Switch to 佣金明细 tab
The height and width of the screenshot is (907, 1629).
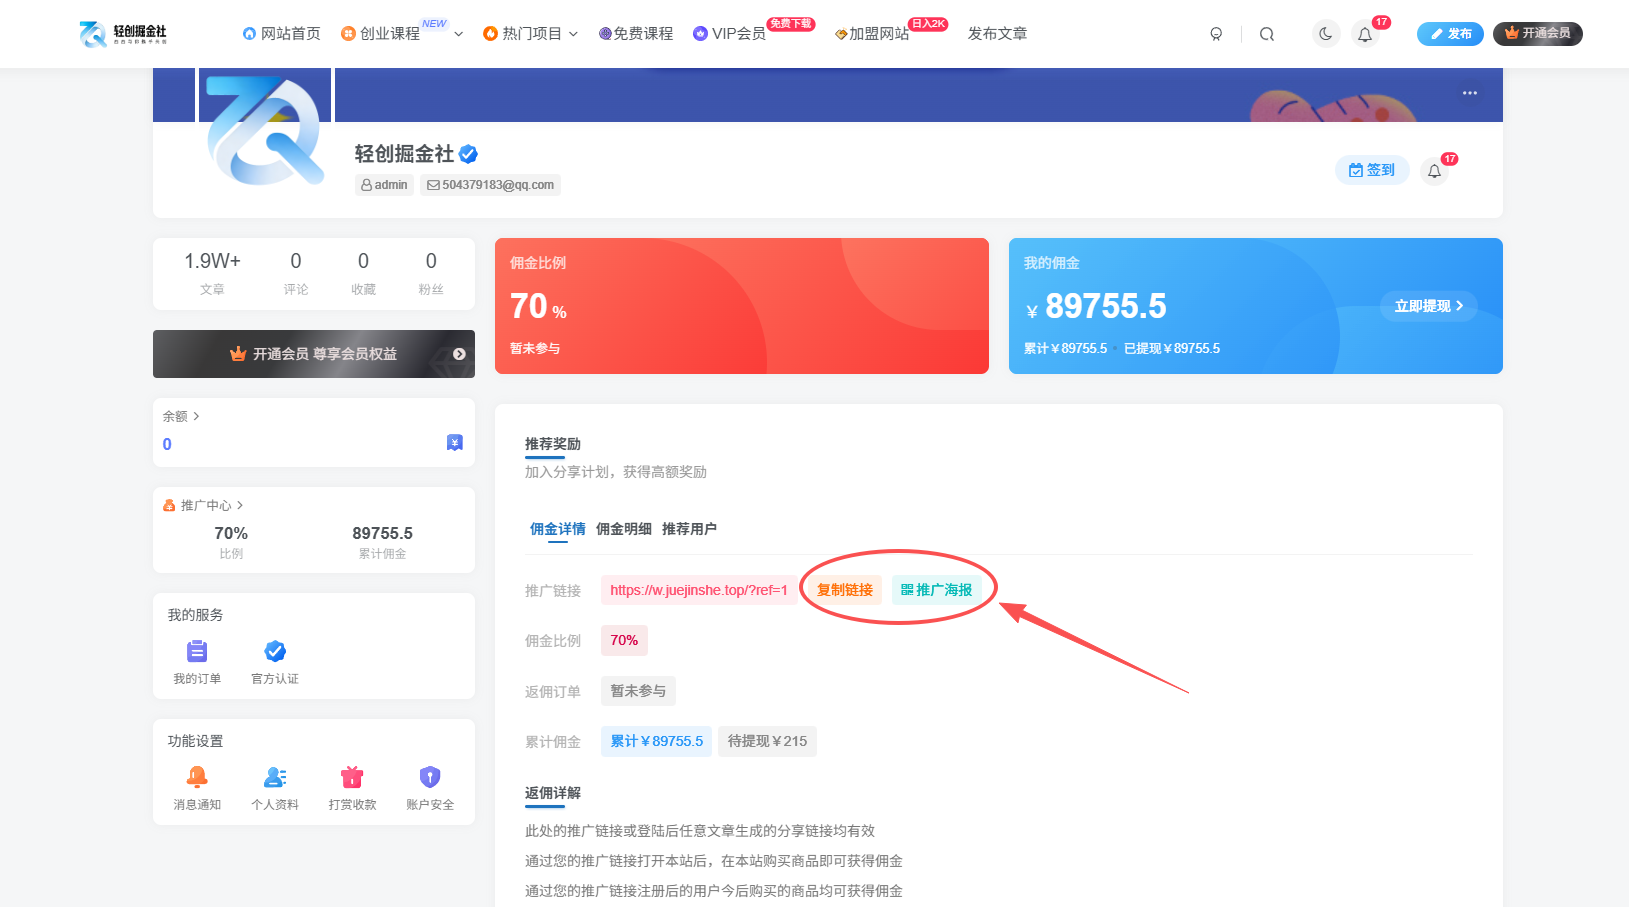pyautogui.click(x=623, y=529)
